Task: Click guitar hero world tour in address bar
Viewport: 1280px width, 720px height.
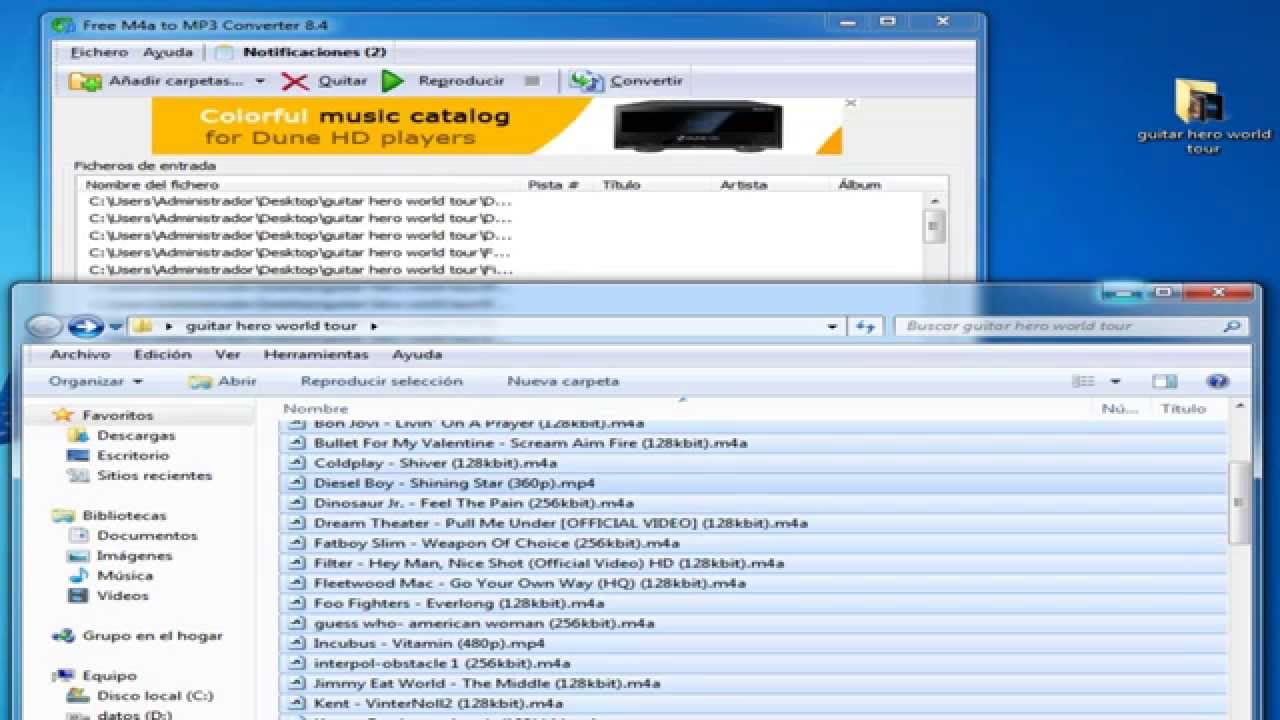Action: click(x=271, y=326)
